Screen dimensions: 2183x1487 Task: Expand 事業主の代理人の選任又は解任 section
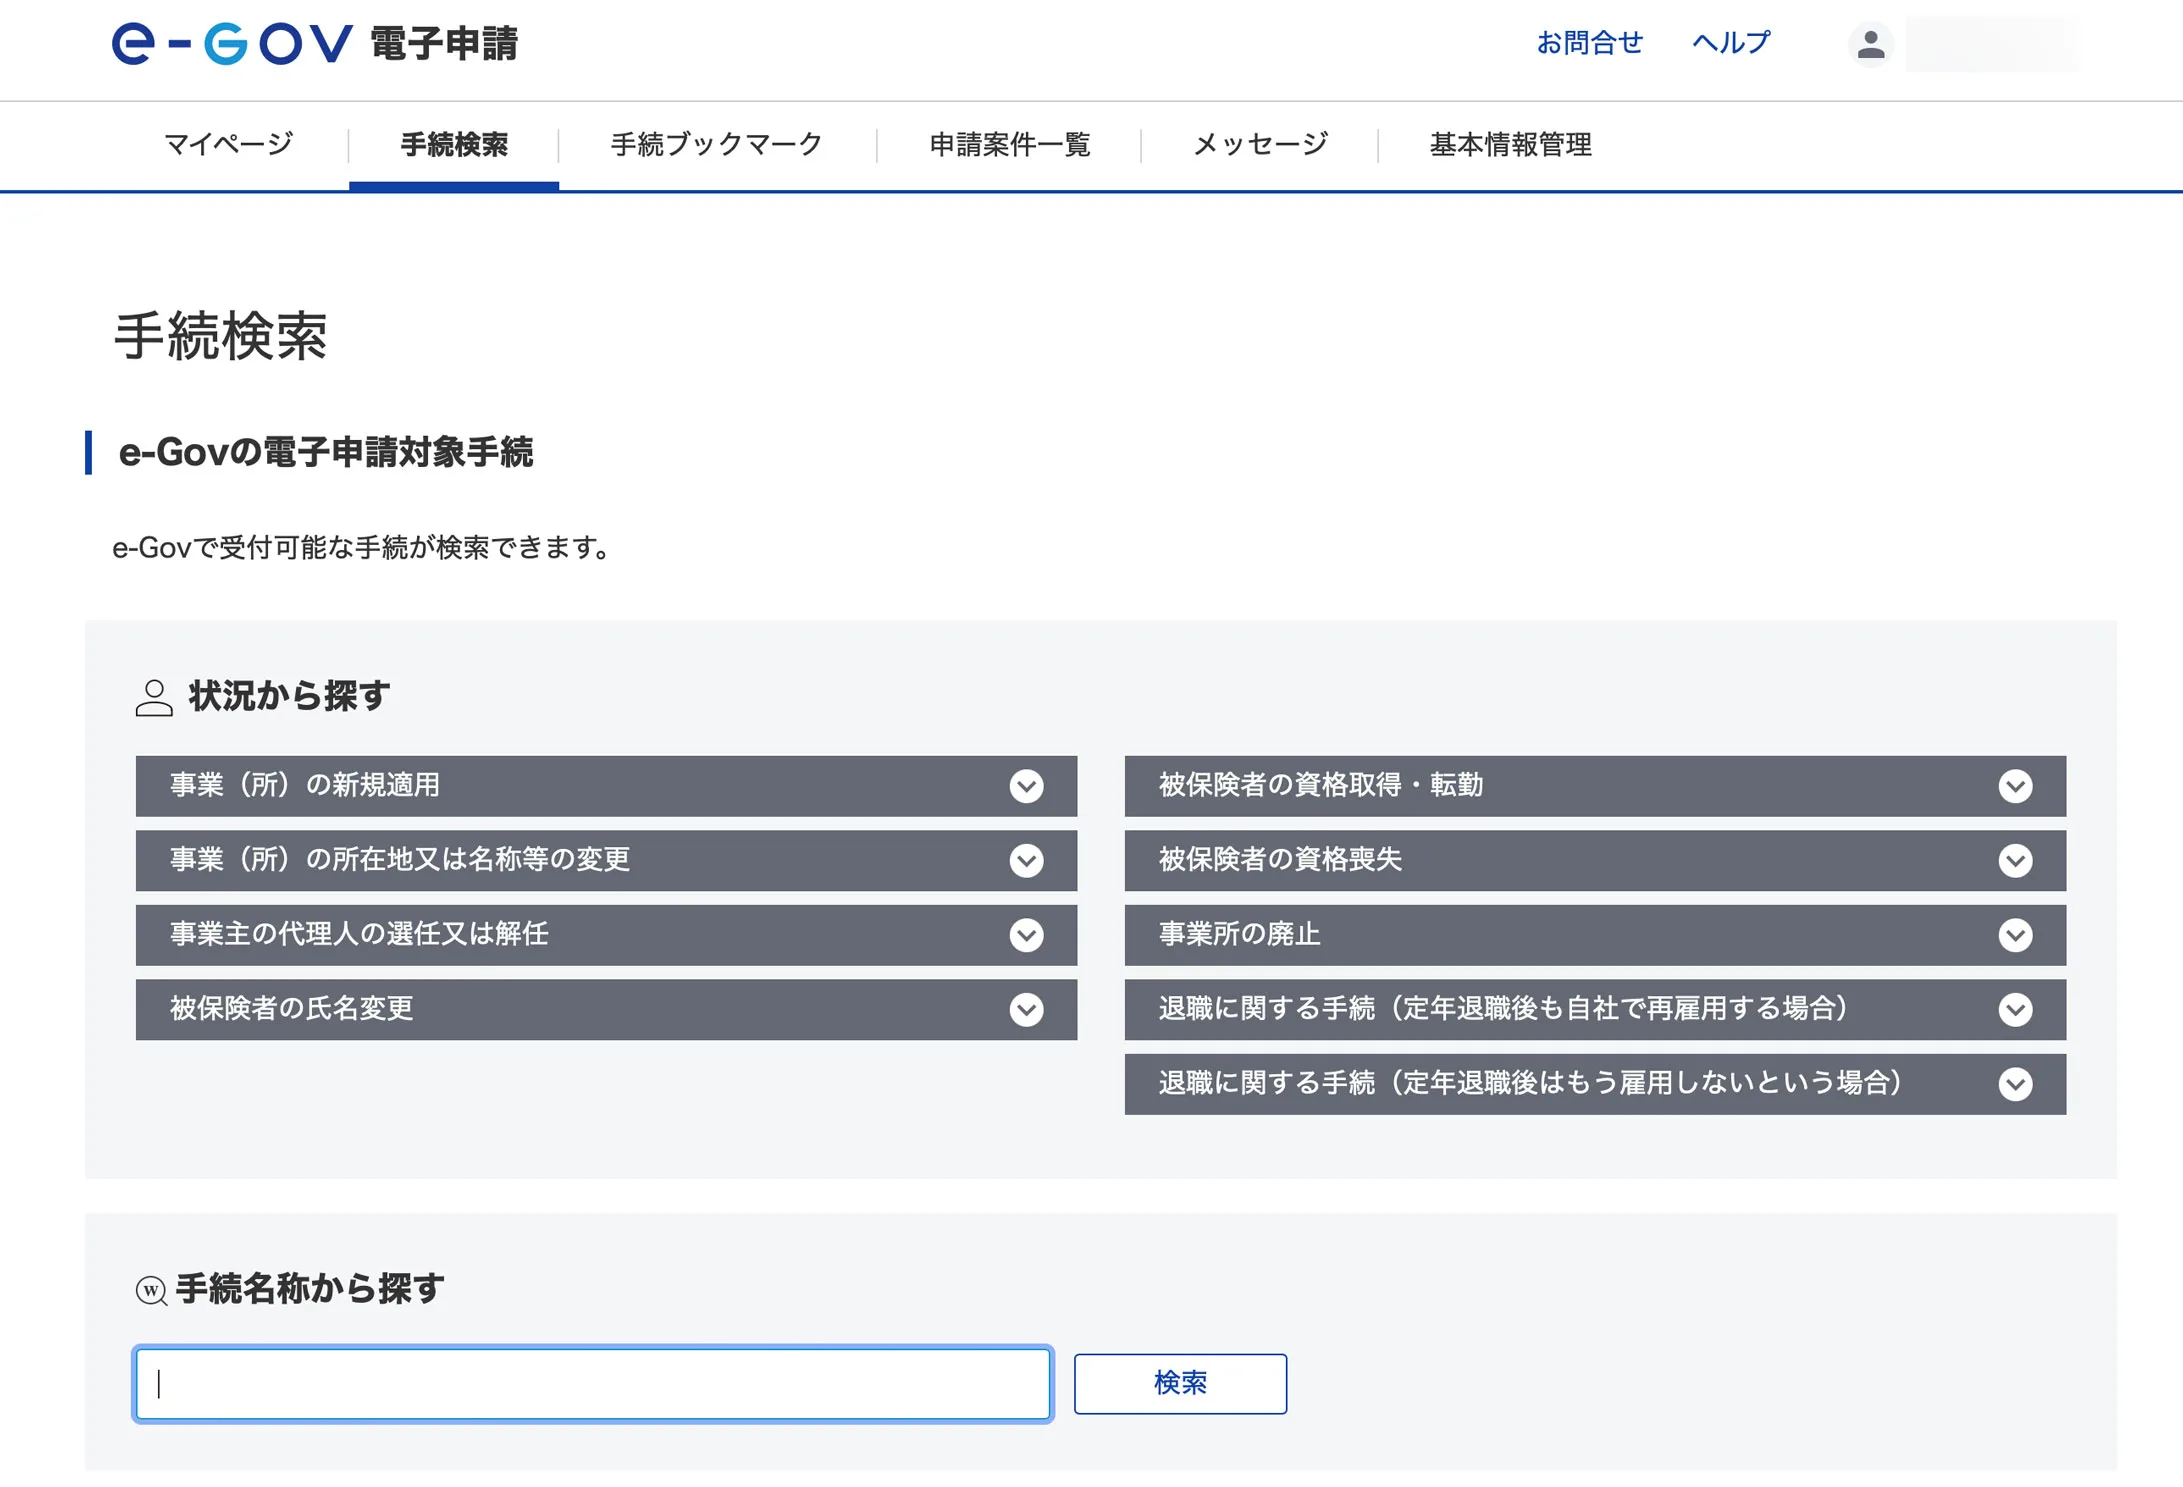(606, 935)
